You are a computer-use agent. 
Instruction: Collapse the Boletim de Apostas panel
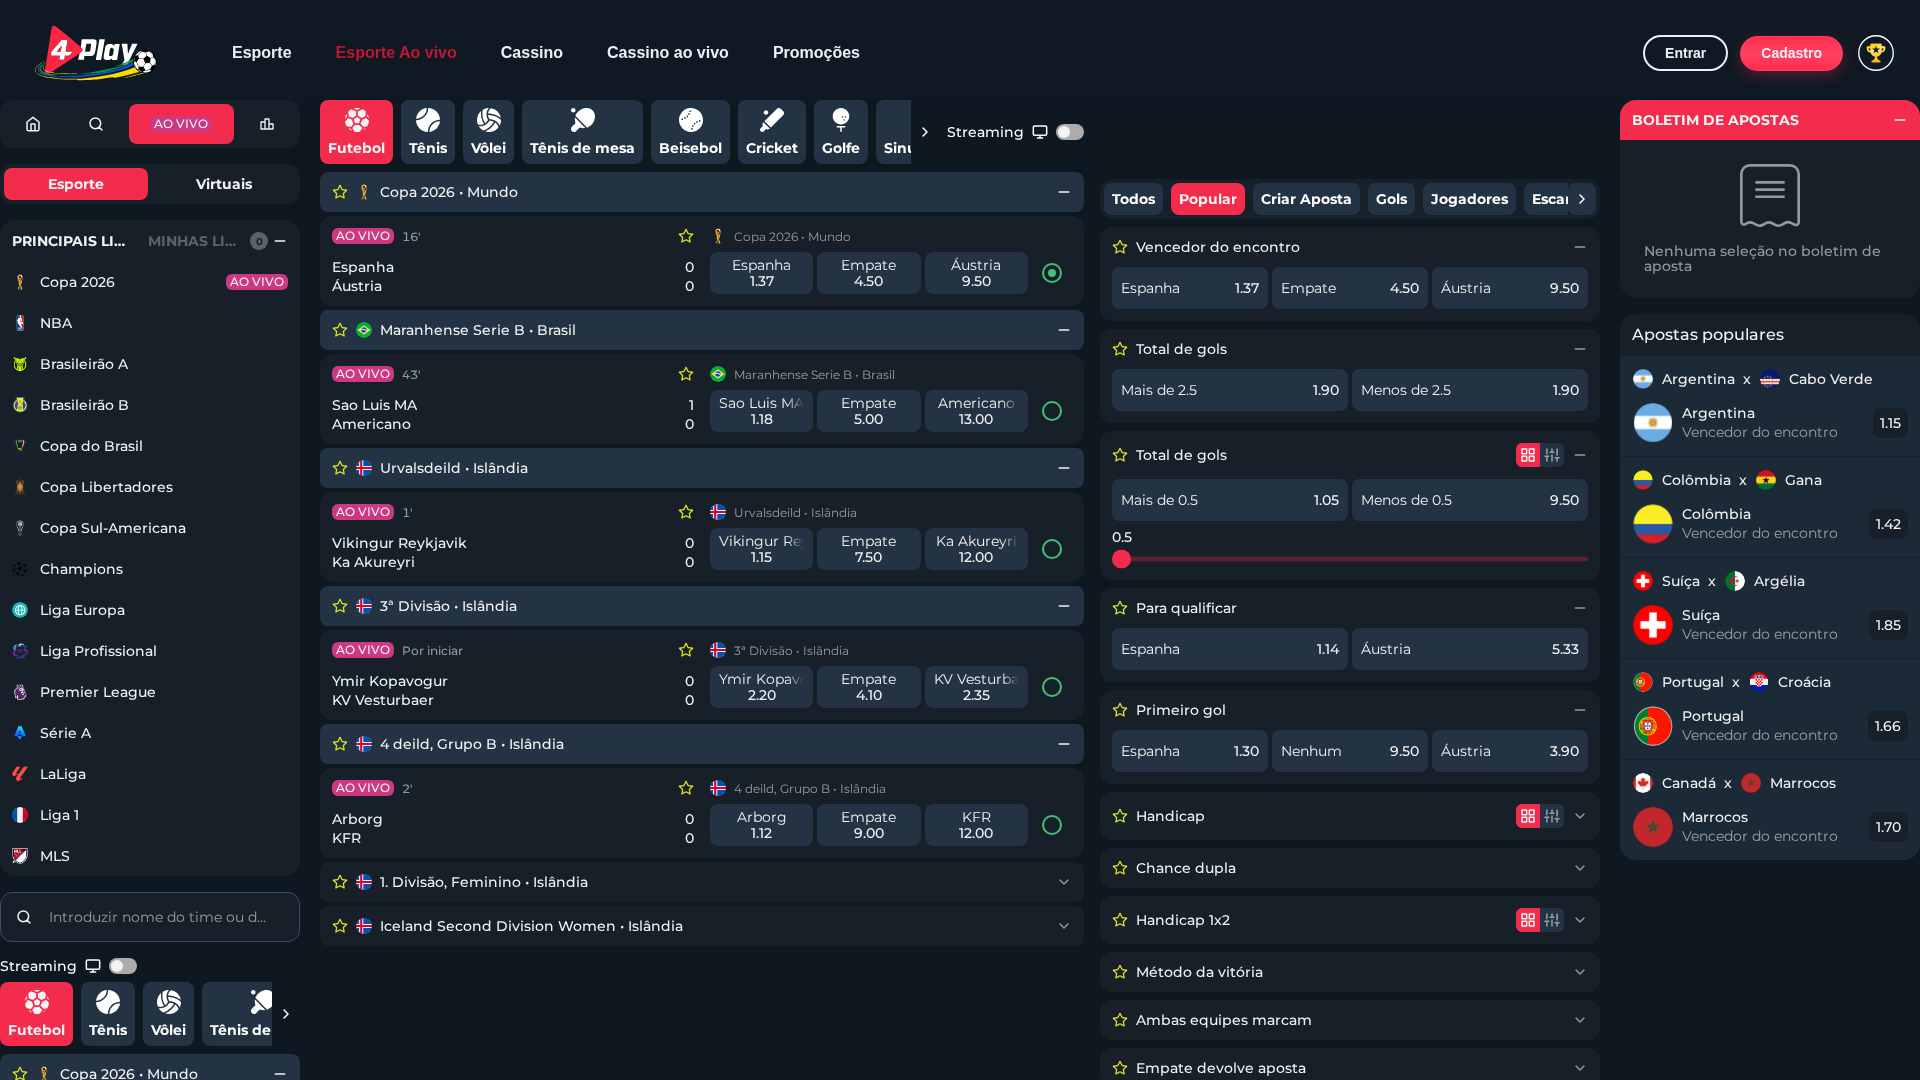[1900, 120]
